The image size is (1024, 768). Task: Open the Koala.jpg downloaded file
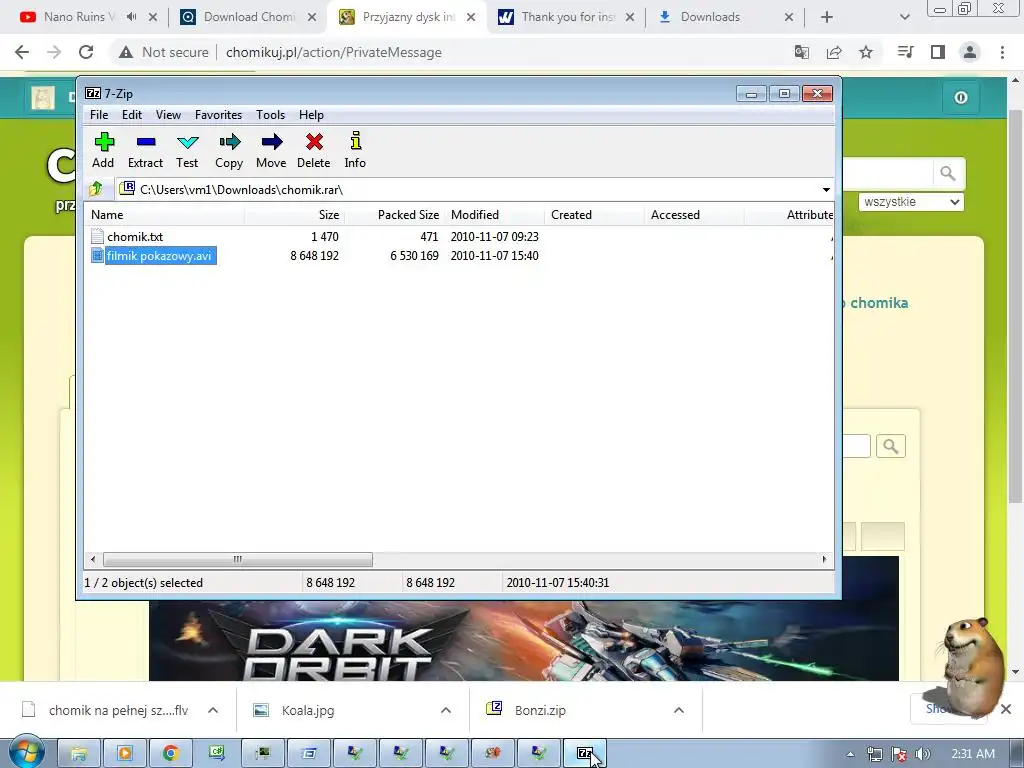click(308, 711)
